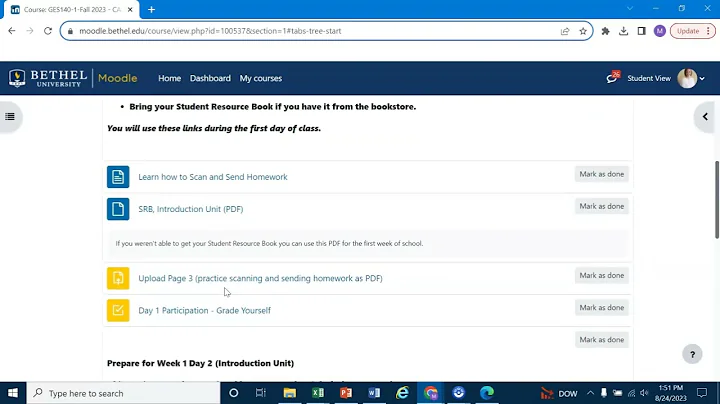
Task: Open the messages notification icon
Action: pos(613,78)
